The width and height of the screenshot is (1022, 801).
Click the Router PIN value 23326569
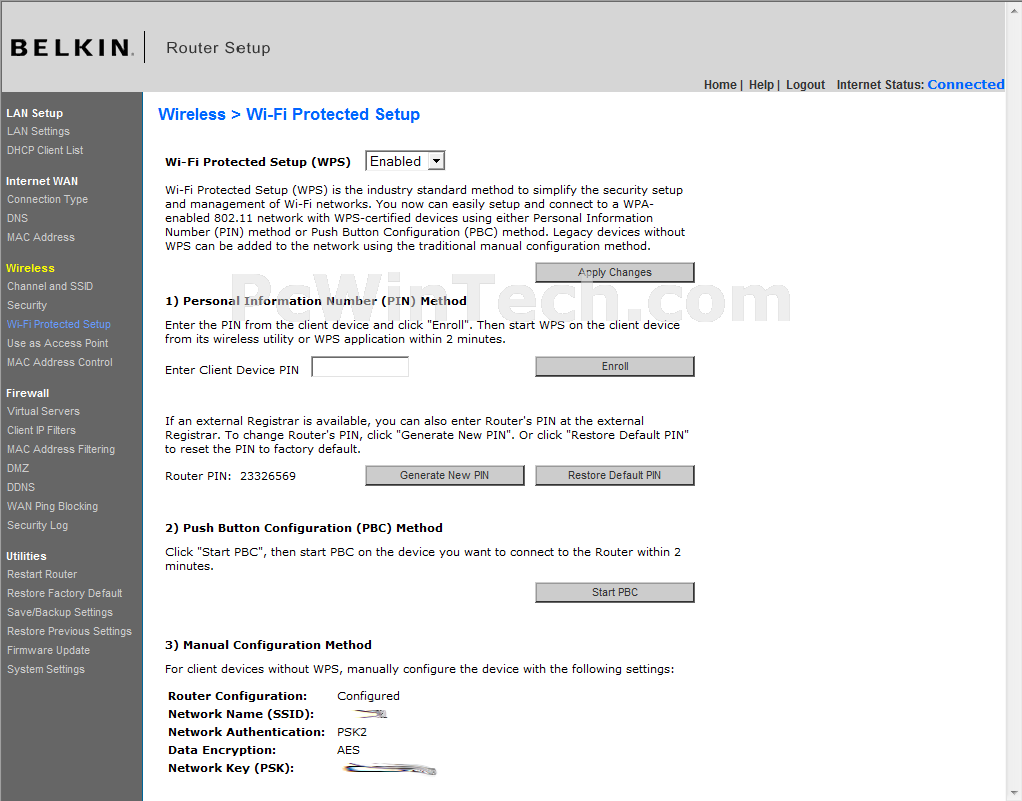(268, 476)
